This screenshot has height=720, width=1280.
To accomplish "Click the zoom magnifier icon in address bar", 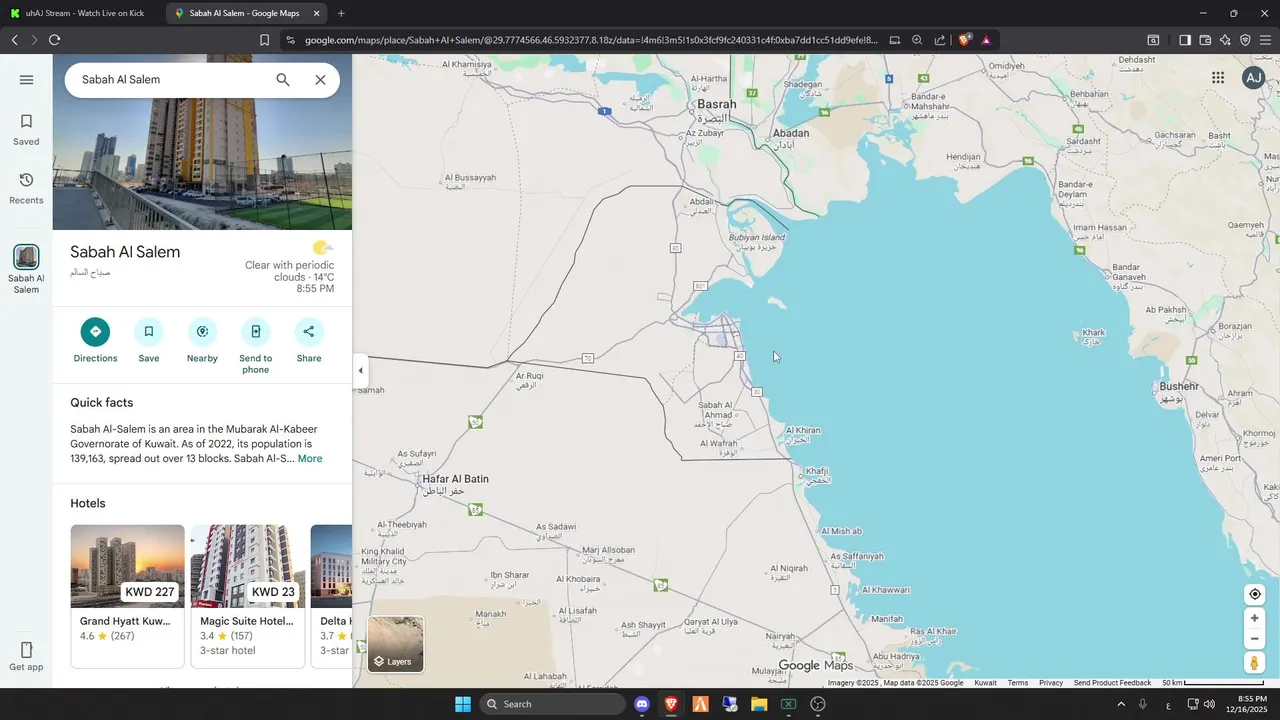I will click(917, 40).
